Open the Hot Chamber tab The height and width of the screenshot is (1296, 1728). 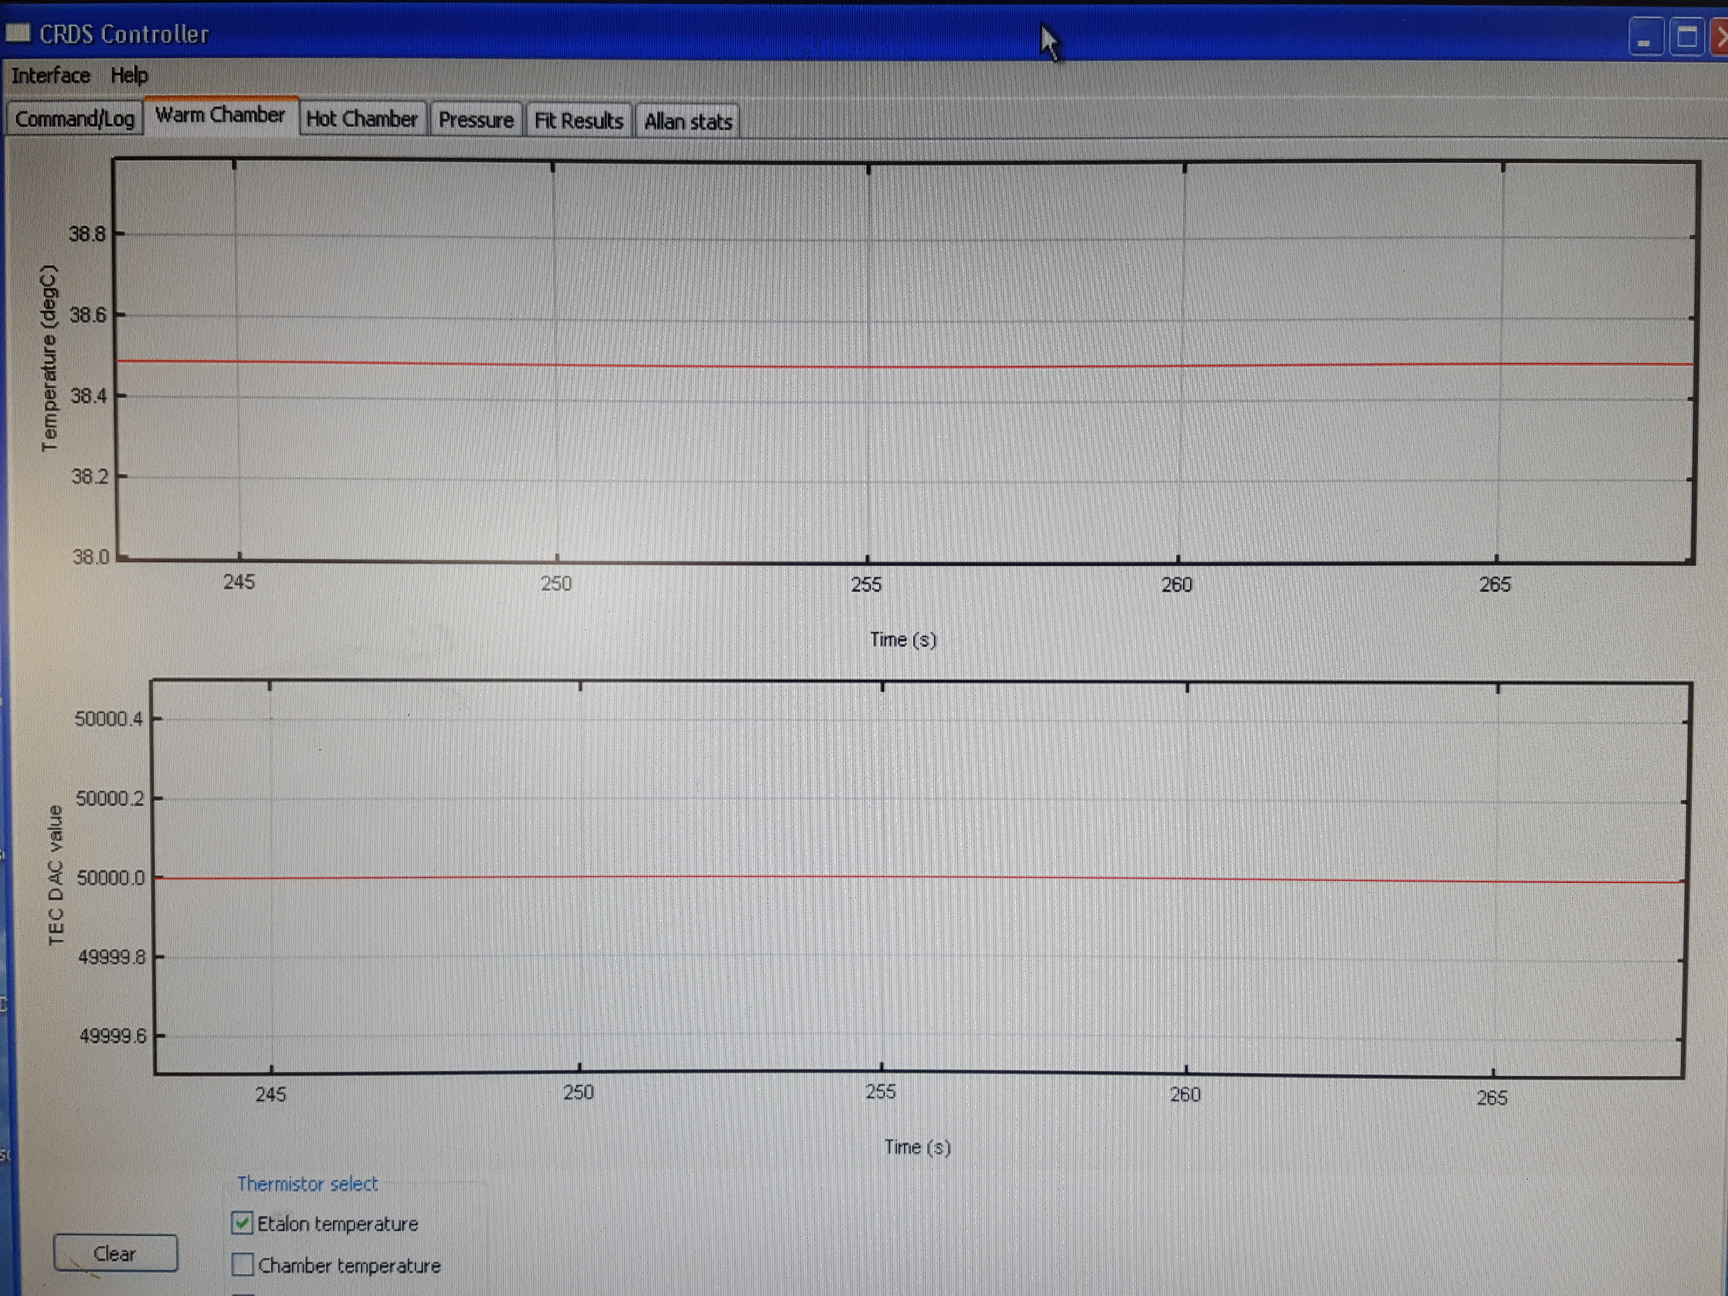362,119
